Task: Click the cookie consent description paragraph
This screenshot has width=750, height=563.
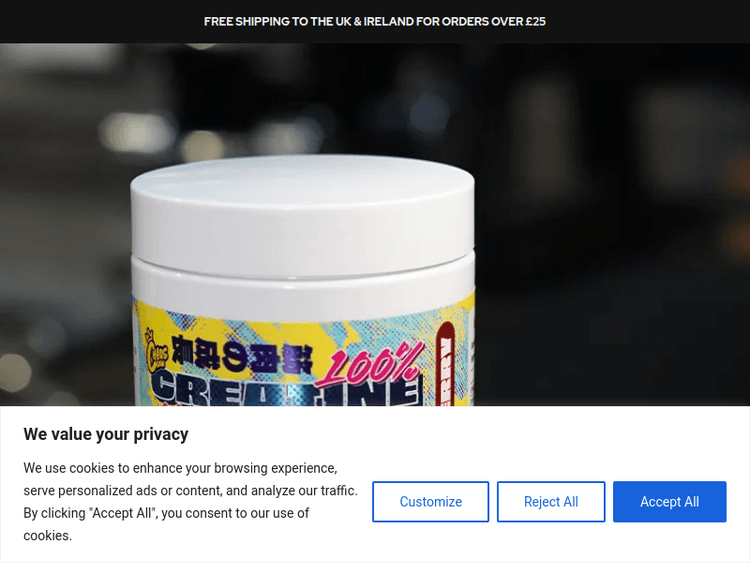Action: click(190, 501)
